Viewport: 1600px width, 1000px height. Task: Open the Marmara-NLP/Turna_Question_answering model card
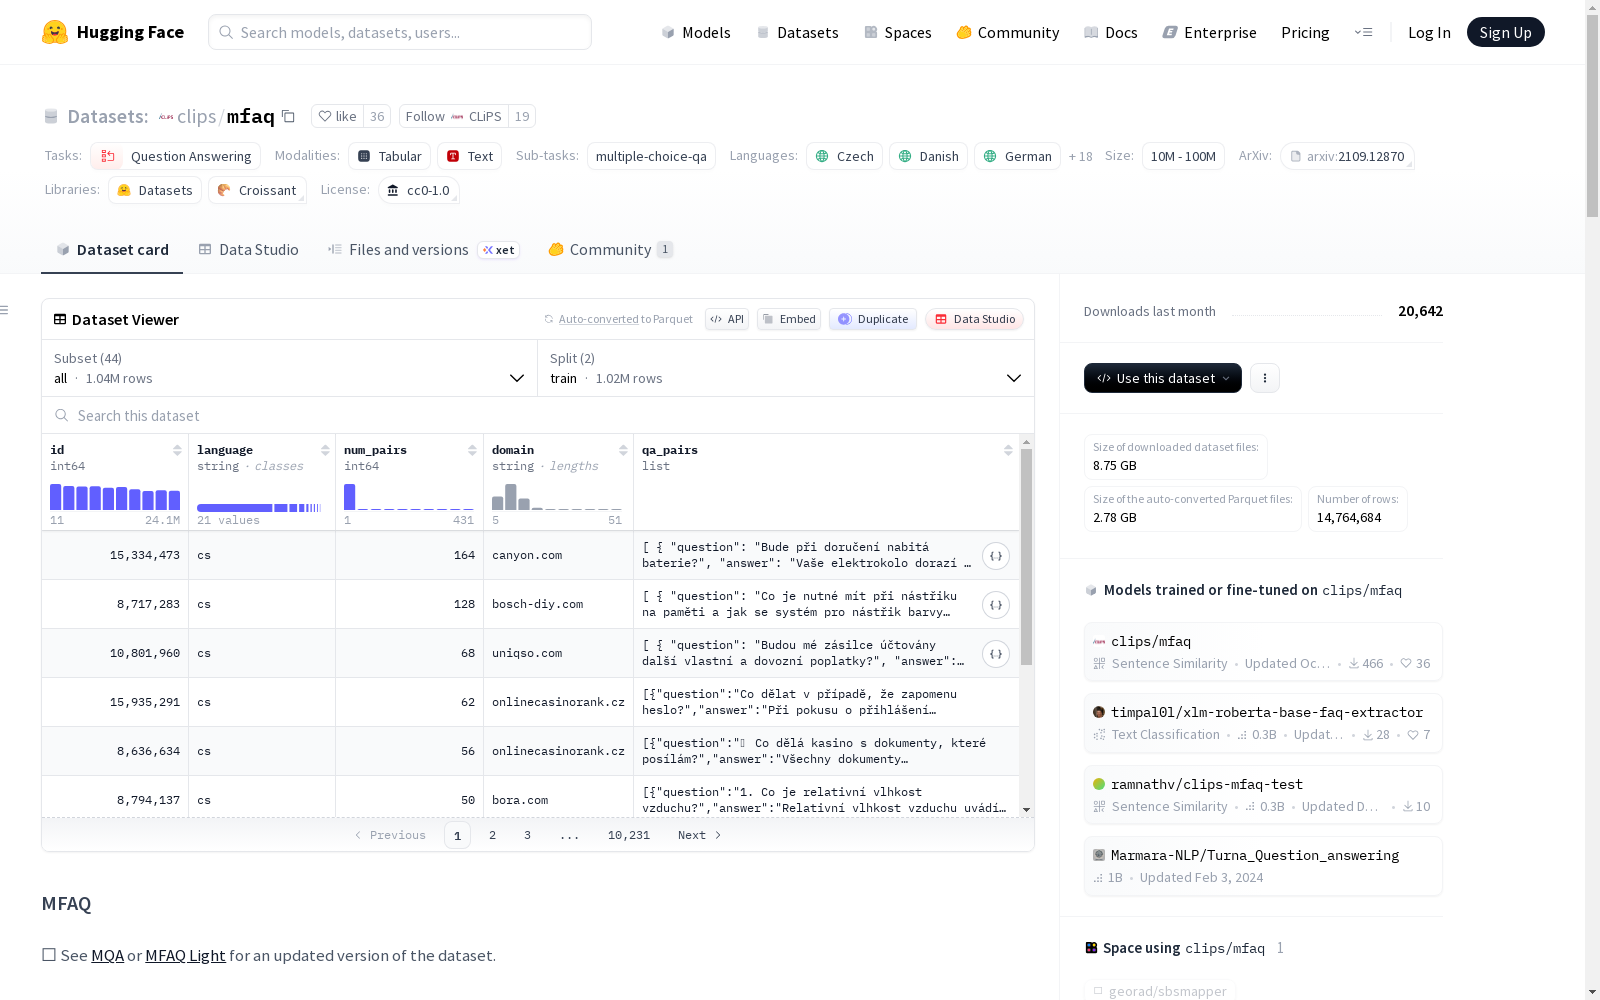click(1263, 866)
